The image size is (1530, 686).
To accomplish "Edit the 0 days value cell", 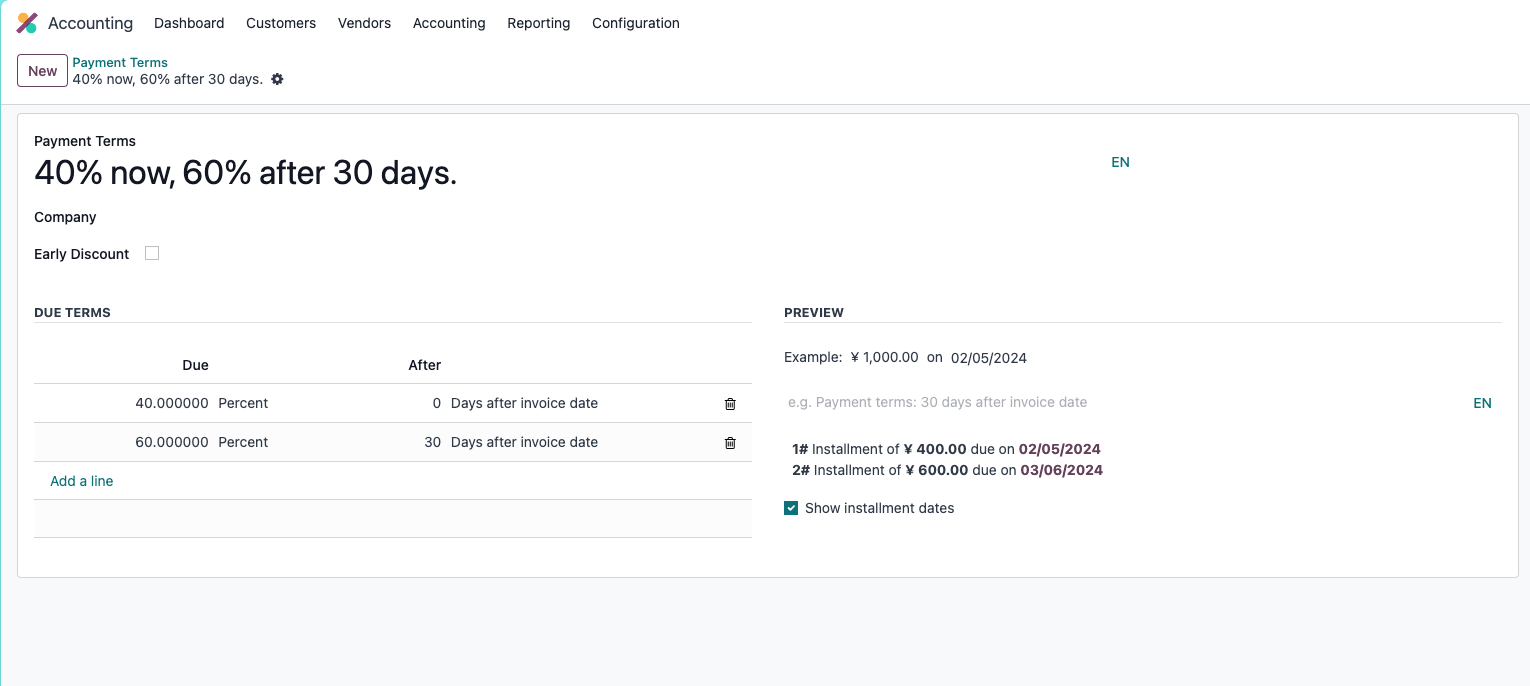I will coord(436,403).
